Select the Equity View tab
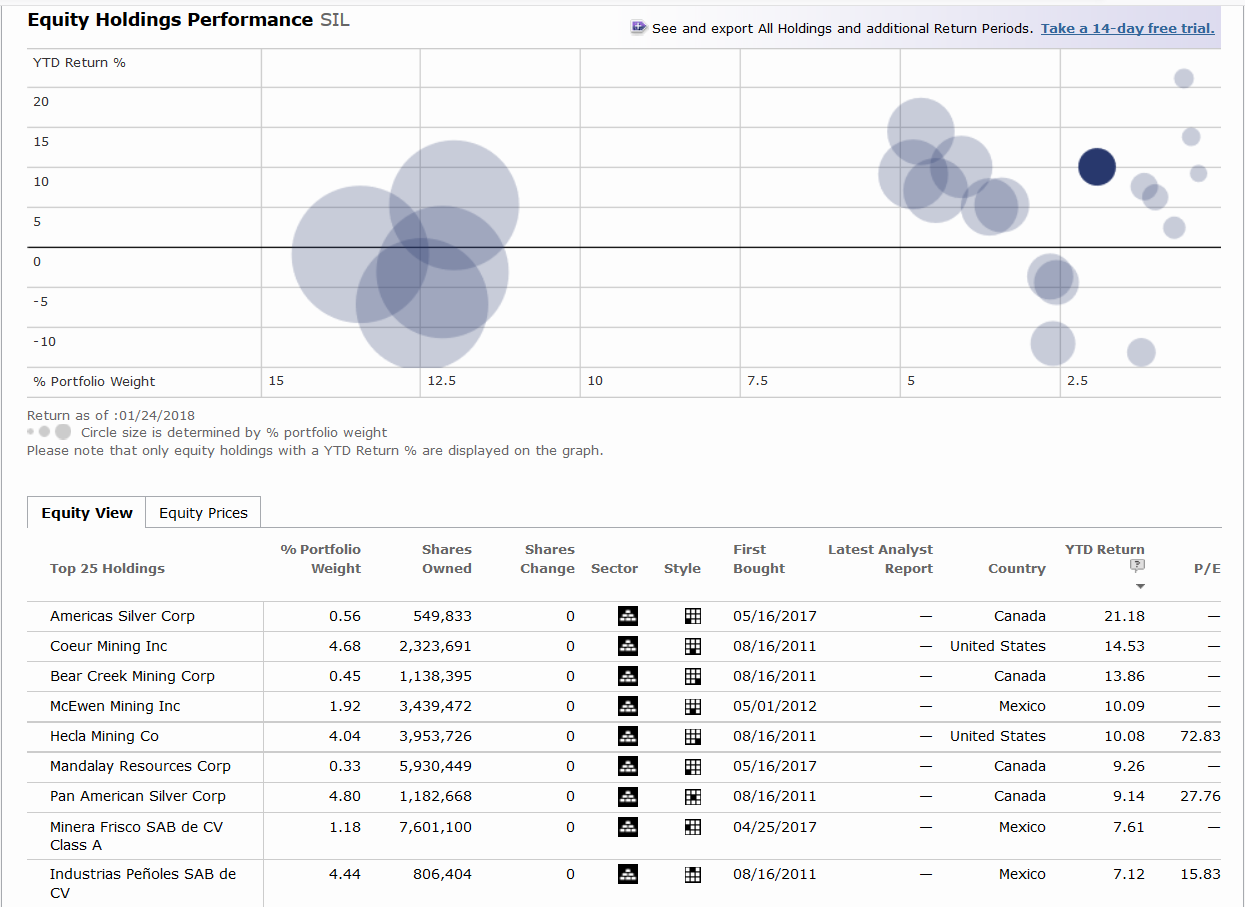The image size is (1245, 907). 87,513
